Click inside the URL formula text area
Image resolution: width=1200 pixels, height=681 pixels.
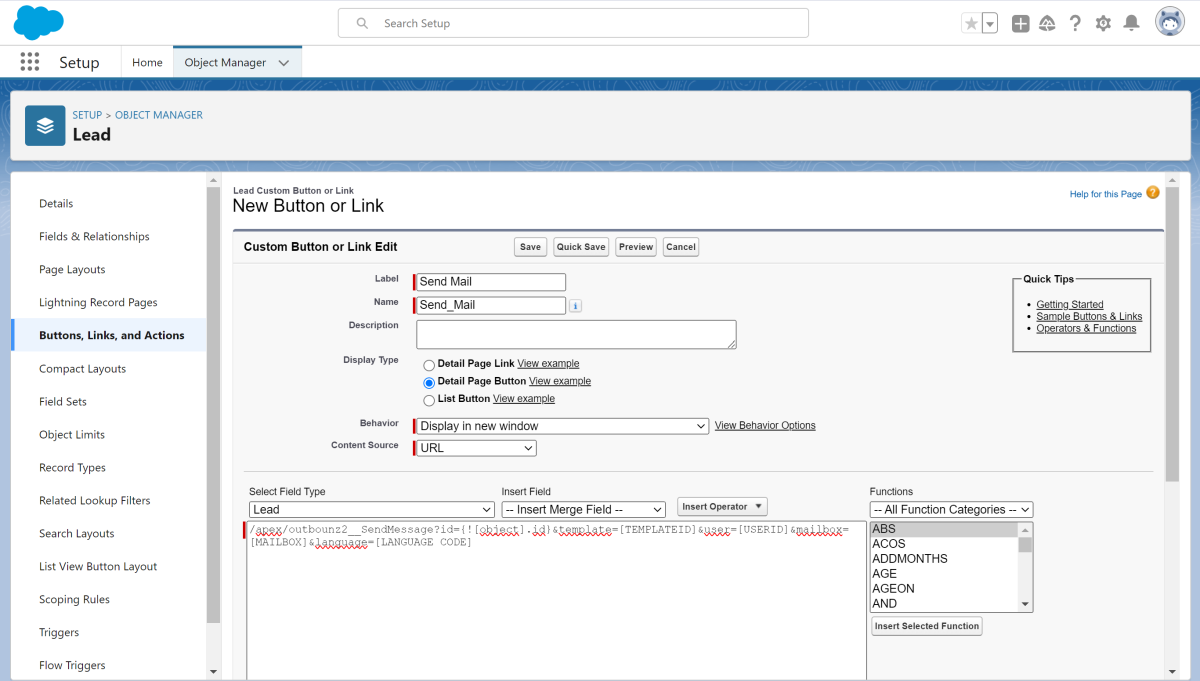pyautogui.click(x=556, y=600)
